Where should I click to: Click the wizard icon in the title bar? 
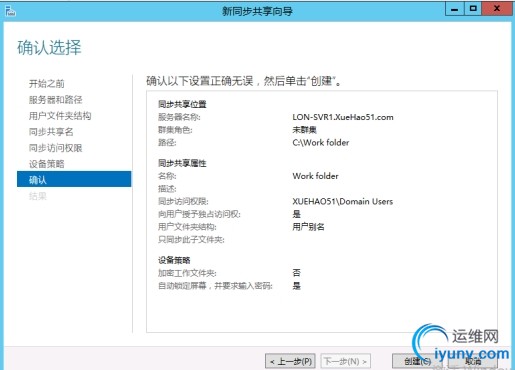coord(10,11)
